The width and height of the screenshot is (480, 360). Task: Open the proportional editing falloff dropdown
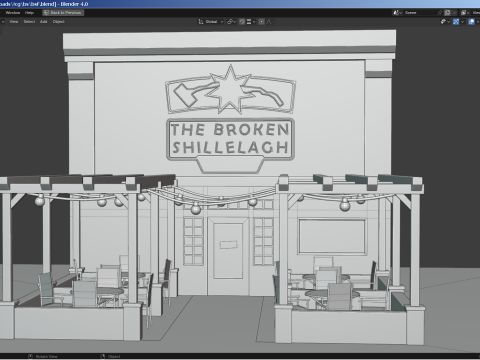coord(270,22)
